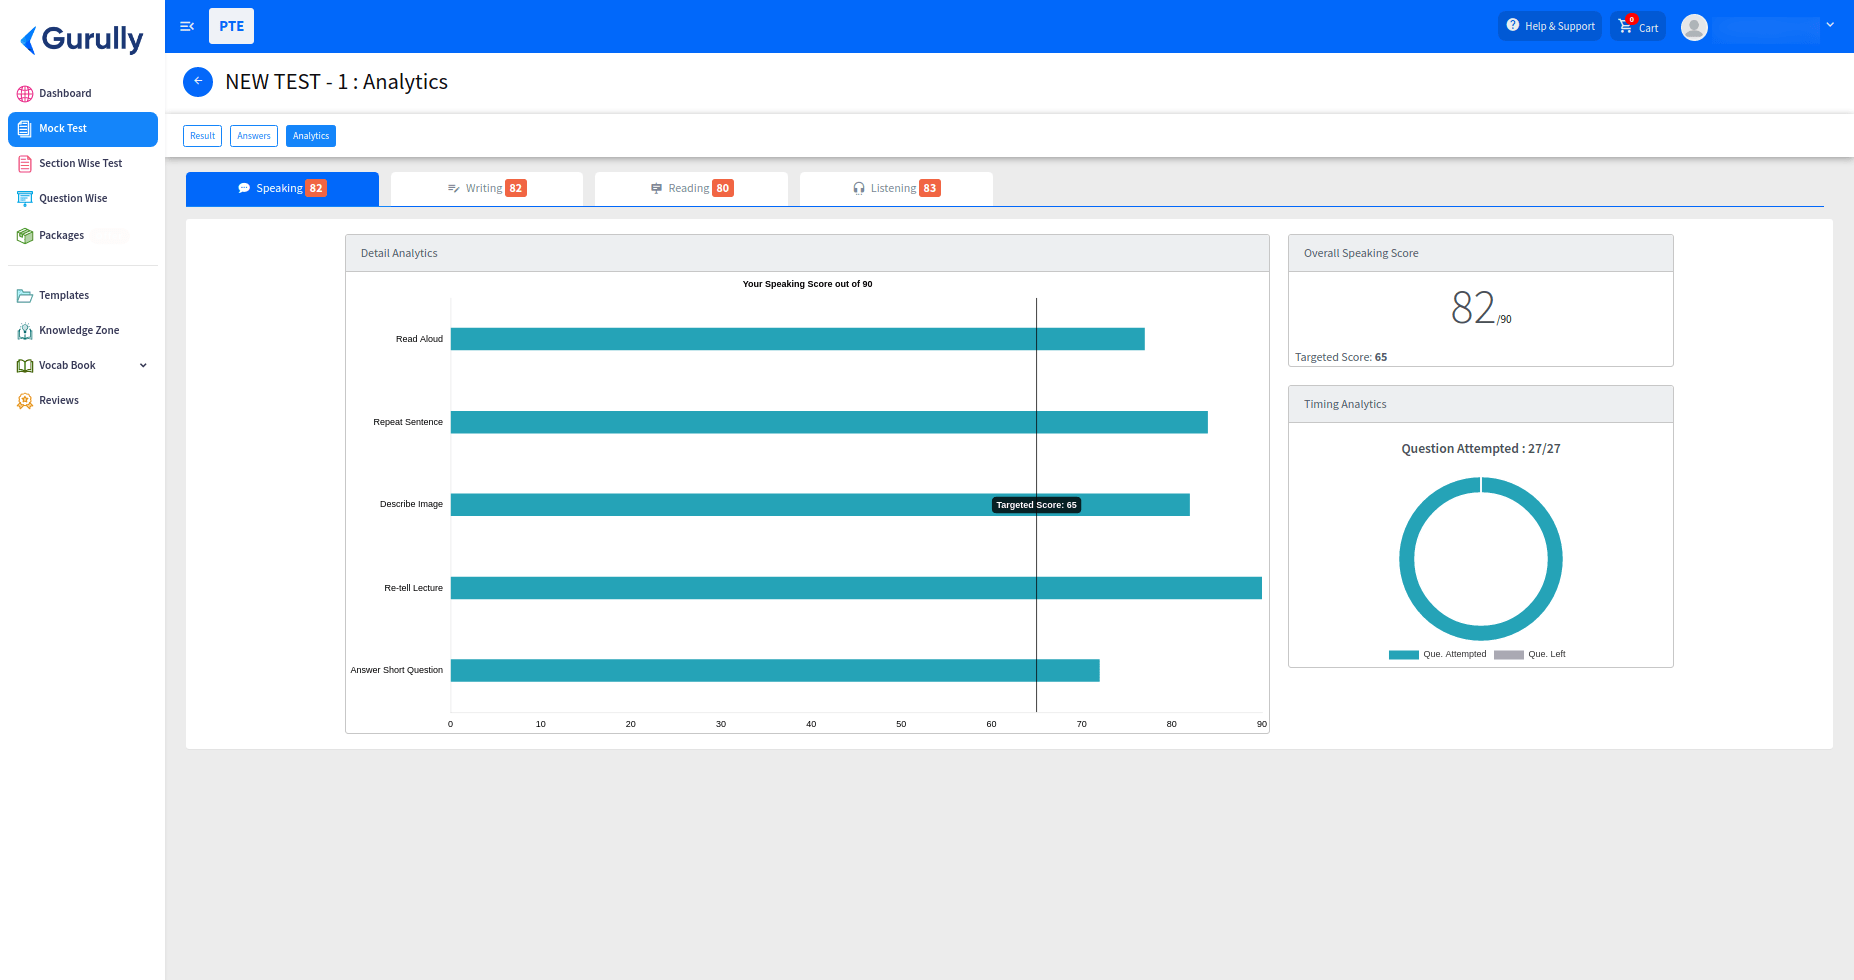The image size is (1854, 980).
Task: Toggle the Que. Left legend item
Action: coord(1530,655)
